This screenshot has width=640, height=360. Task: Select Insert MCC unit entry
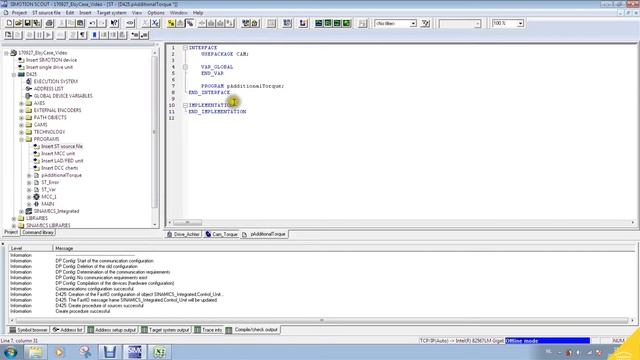pos(58,153)
